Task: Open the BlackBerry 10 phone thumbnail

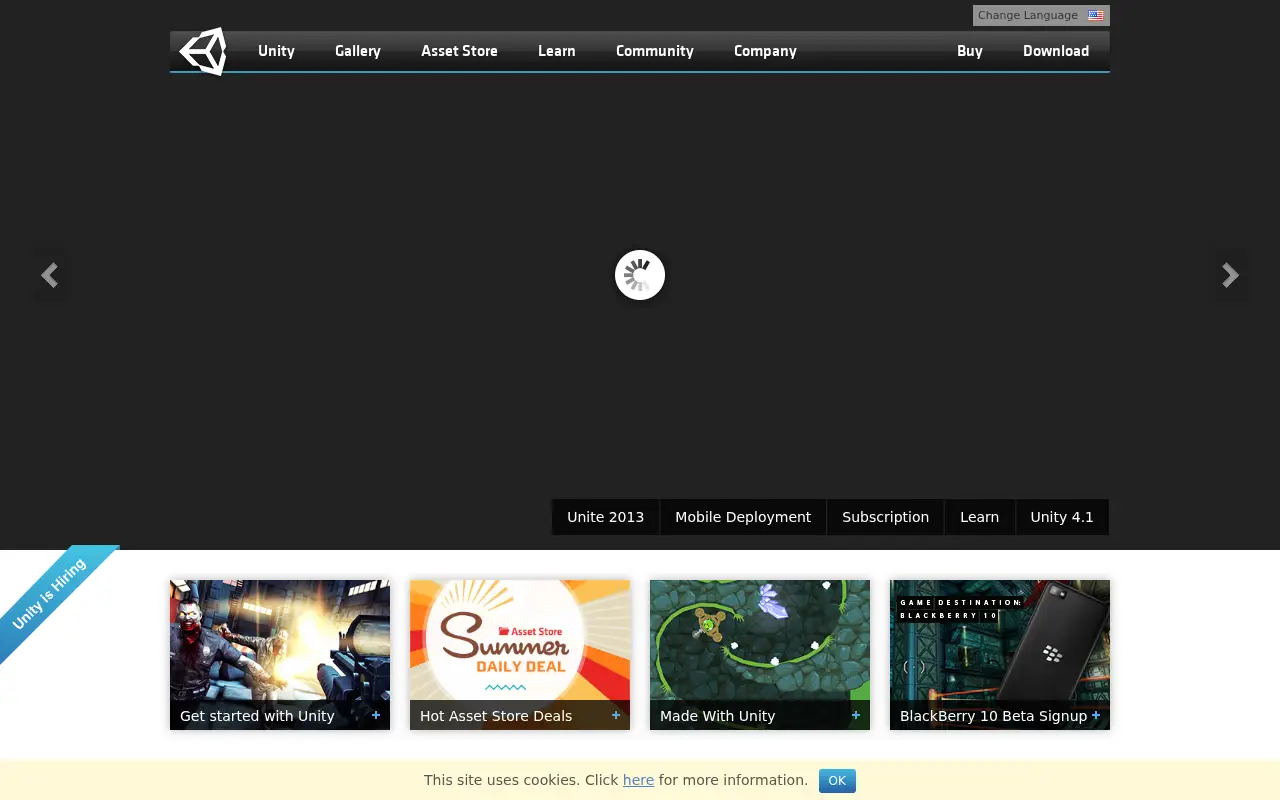Action: coord(1000,655)
